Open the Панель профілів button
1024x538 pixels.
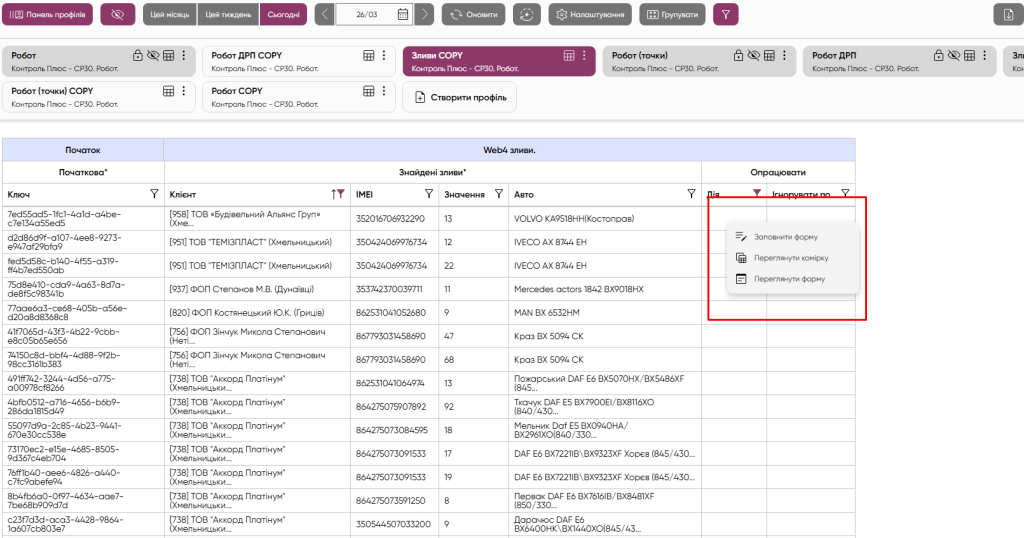point(47,14)
